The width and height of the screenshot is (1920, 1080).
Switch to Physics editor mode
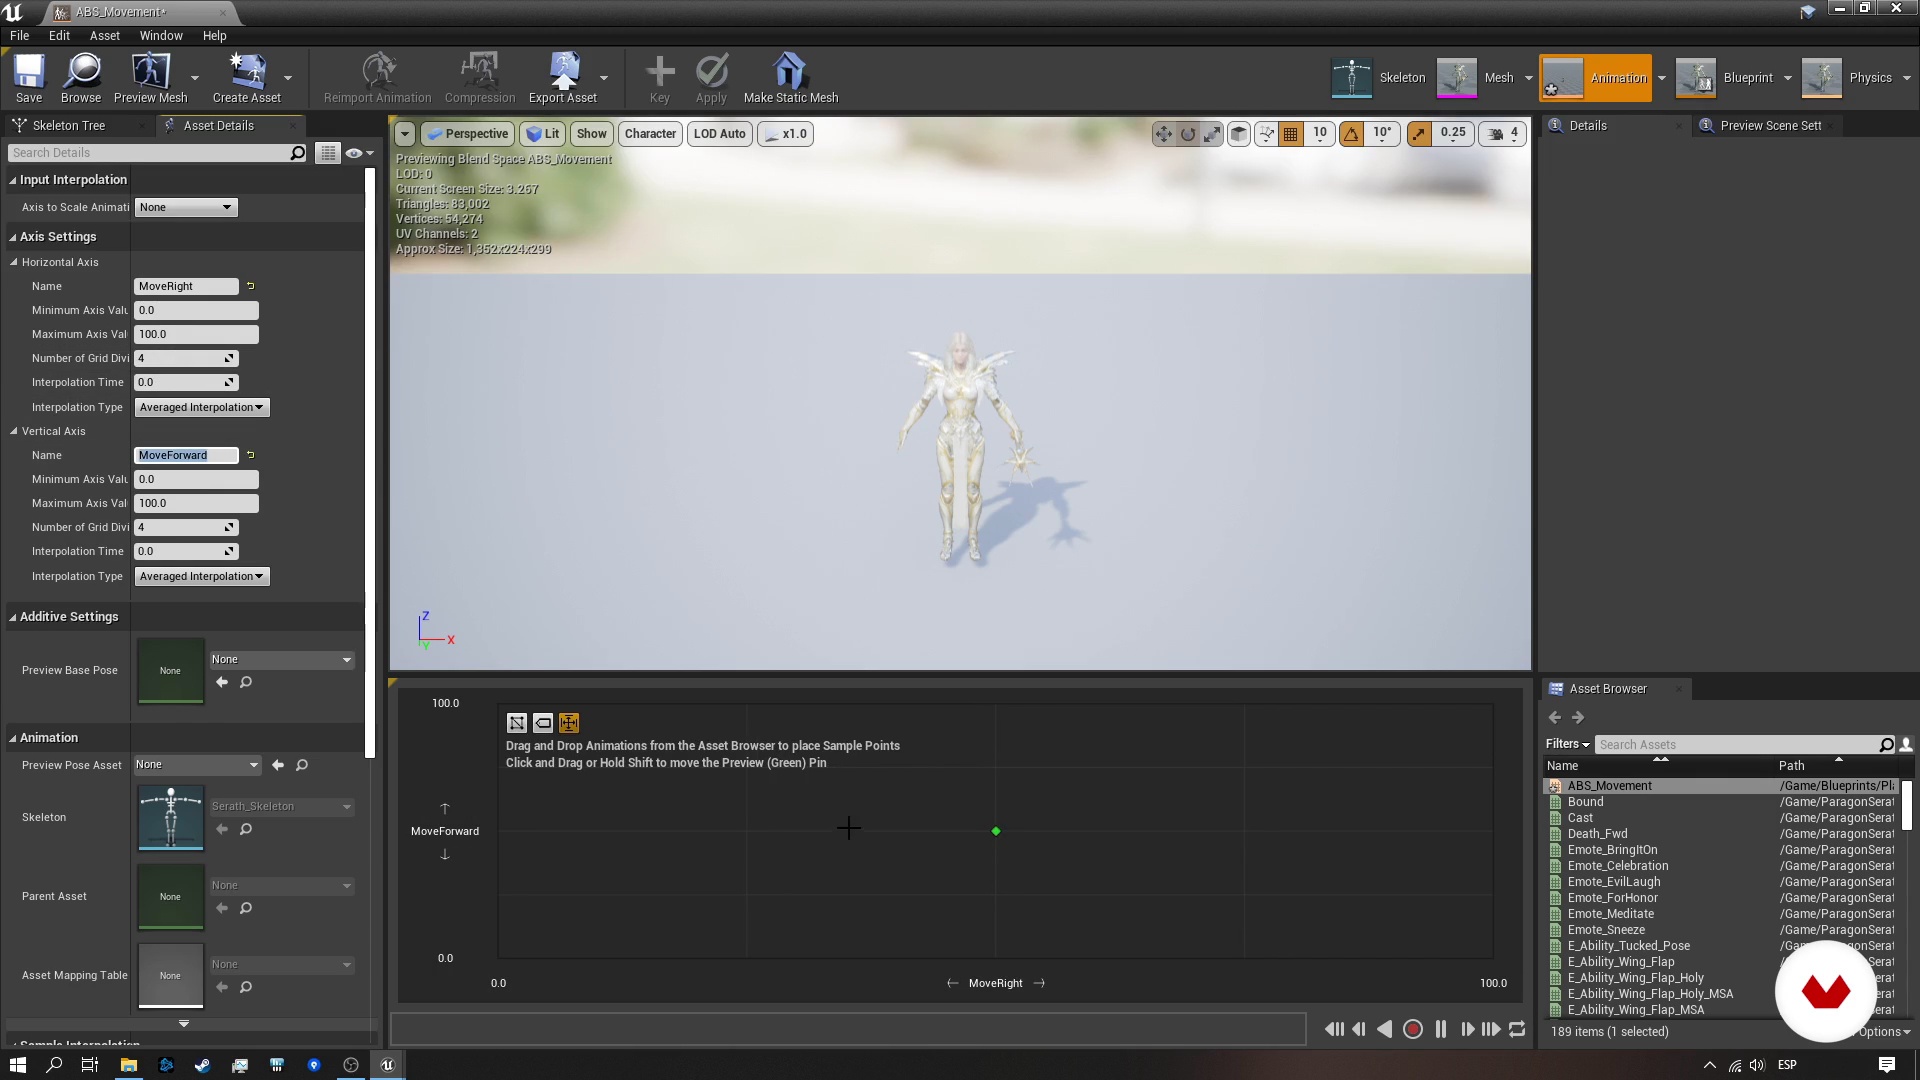[x=1848, y=78]
